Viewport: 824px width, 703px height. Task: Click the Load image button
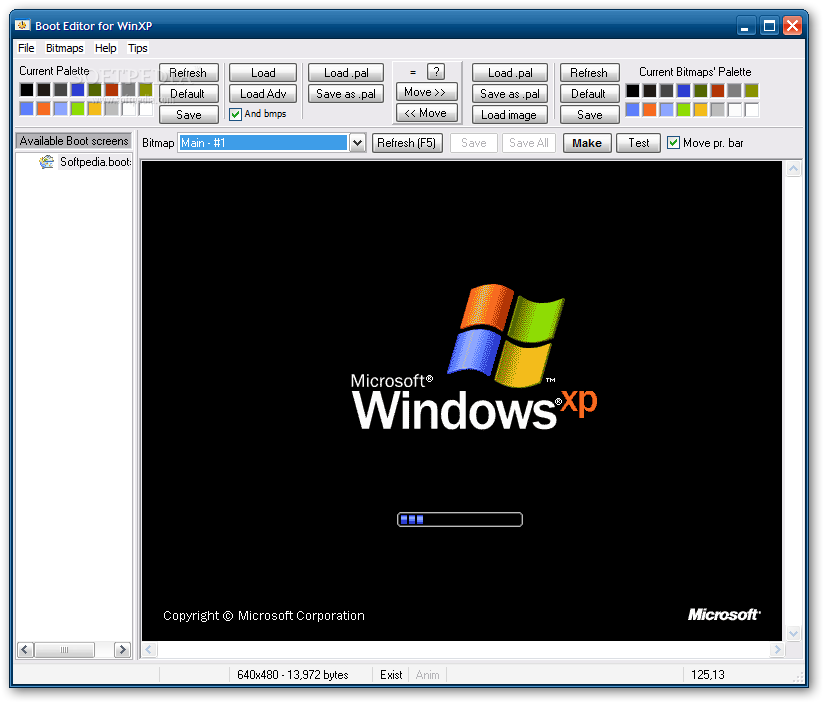[x=510, y=115]
